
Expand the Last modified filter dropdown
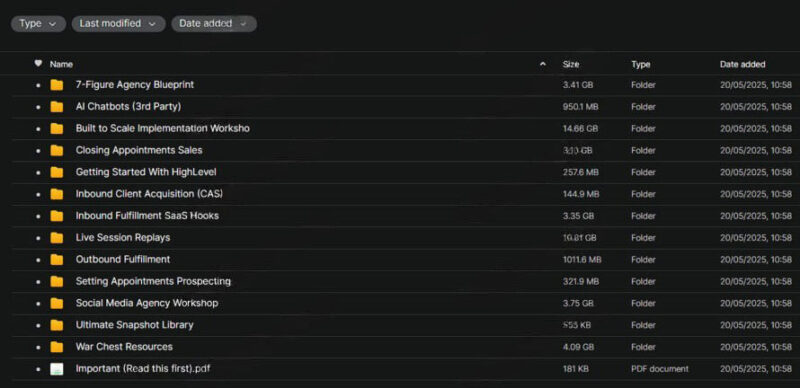(x=118, y=23)
